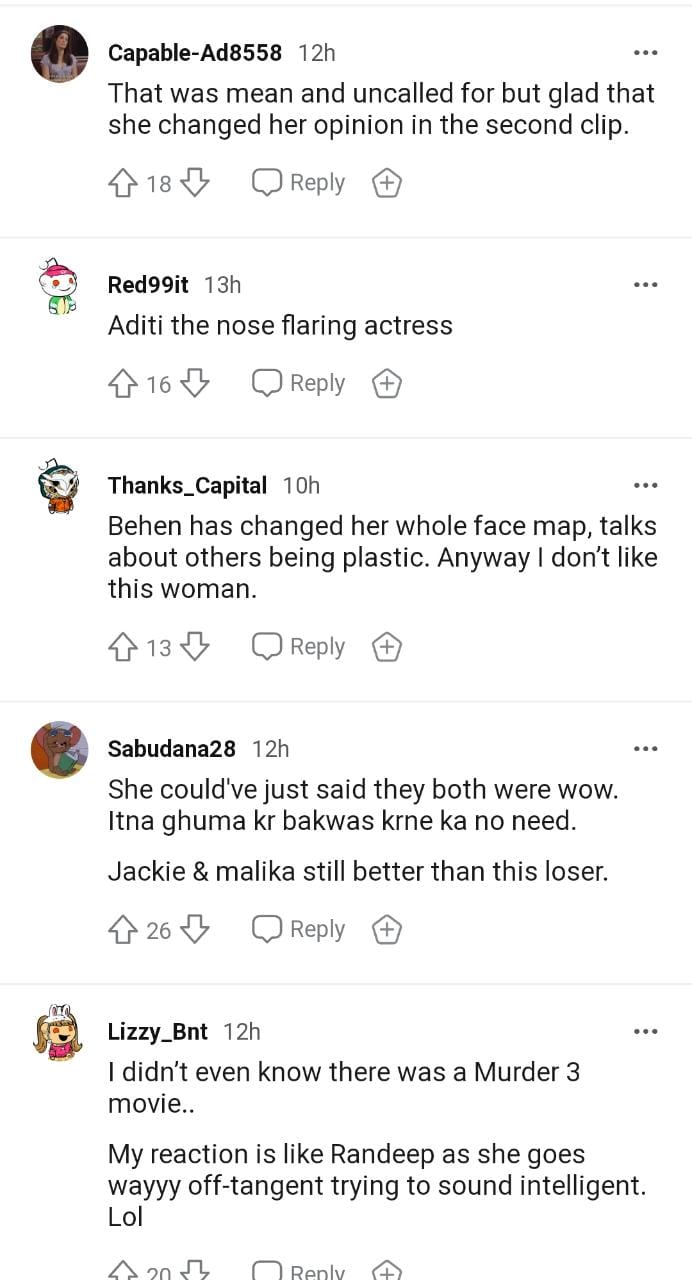Screen dimensions: 692x1280
Task: Award Red99it's comment with plus icon
Action: click(x=387, y=383)
